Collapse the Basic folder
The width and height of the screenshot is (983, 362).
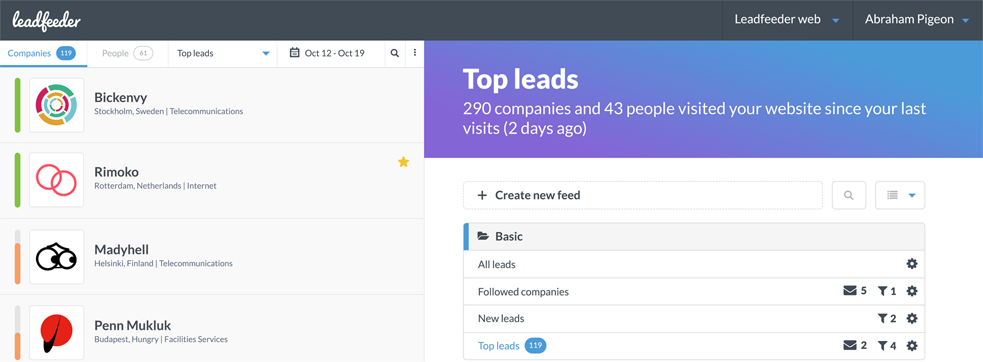click(x=694, y=237)
